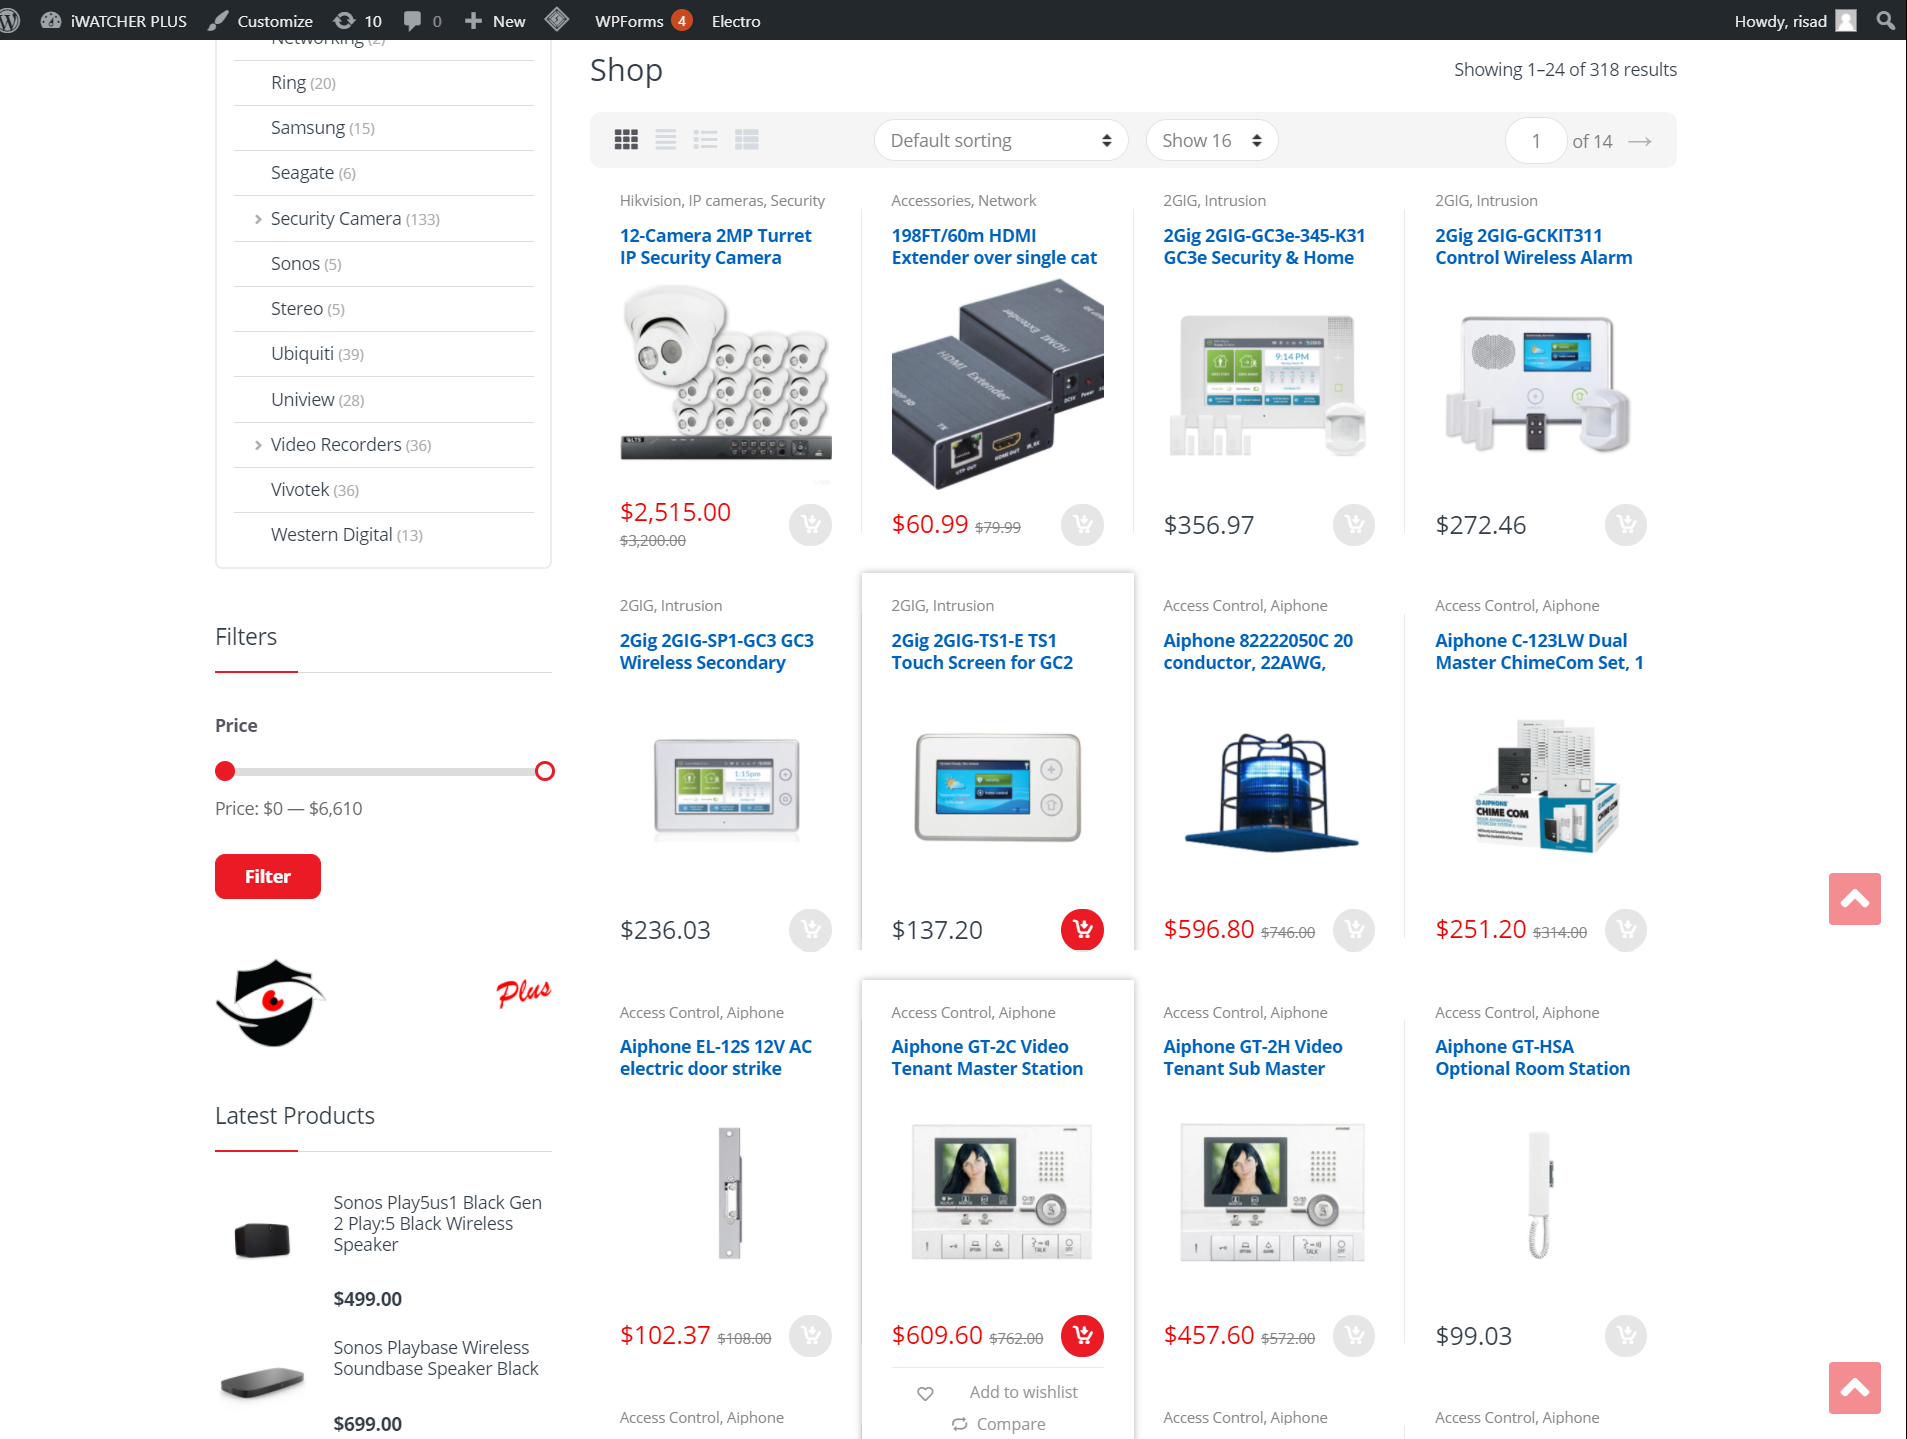The height and width of the screenshot is (1439, 1907).
Task: Open site search from admin bar magnifier
Action: (x=1884, y=20)
